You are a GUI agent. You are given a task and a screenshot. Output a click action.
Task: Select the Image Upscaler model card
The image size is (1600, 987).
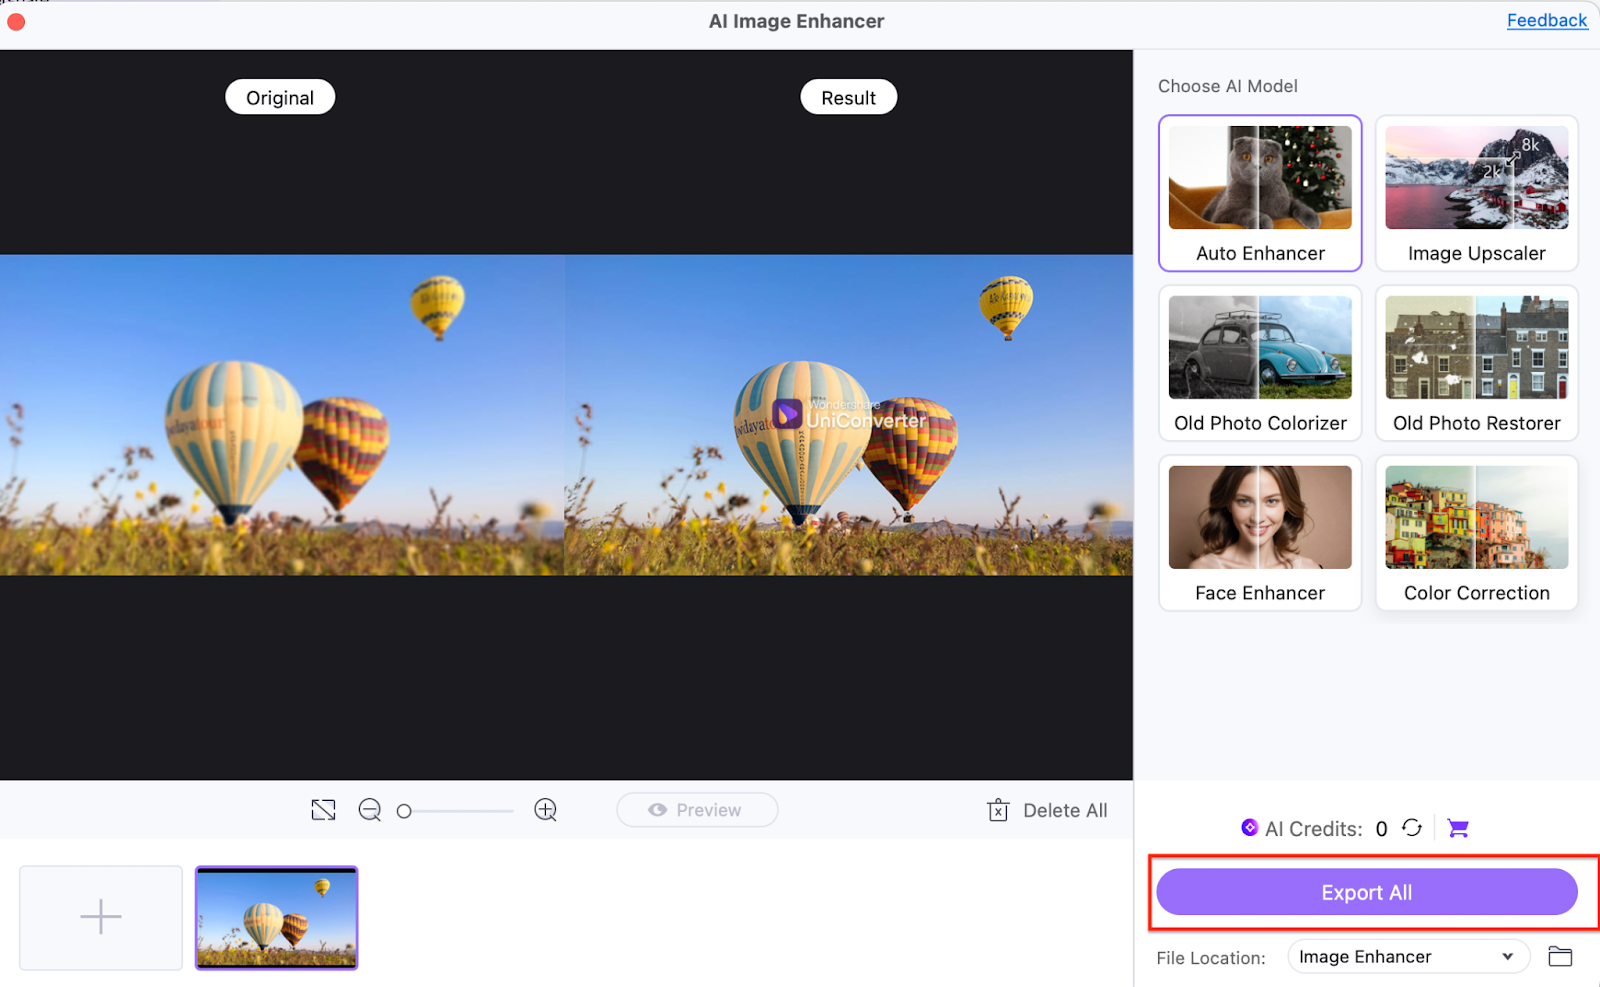(x=1476, y=193)
